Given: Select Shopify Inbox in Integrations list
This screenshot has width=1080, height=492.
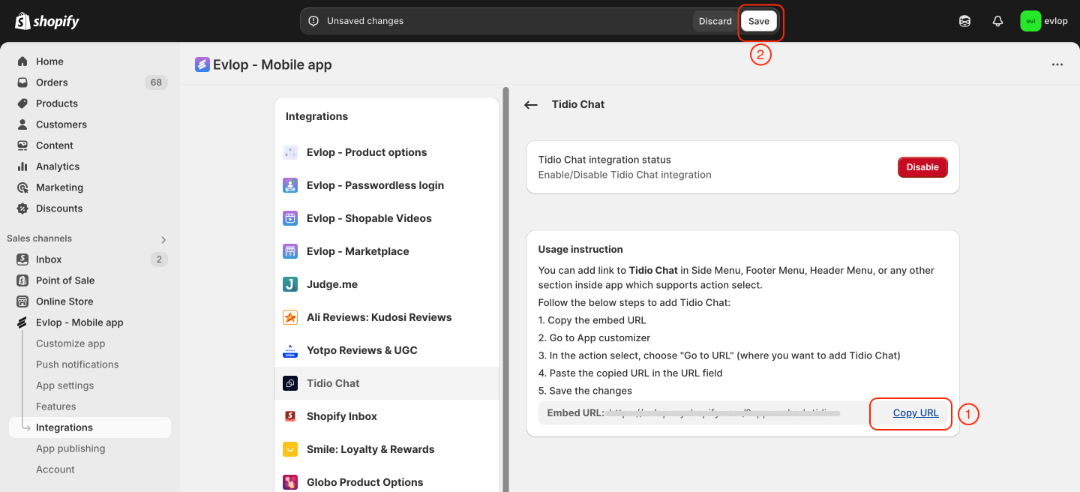Looking at the screenshot, I should tap(341, 417).
